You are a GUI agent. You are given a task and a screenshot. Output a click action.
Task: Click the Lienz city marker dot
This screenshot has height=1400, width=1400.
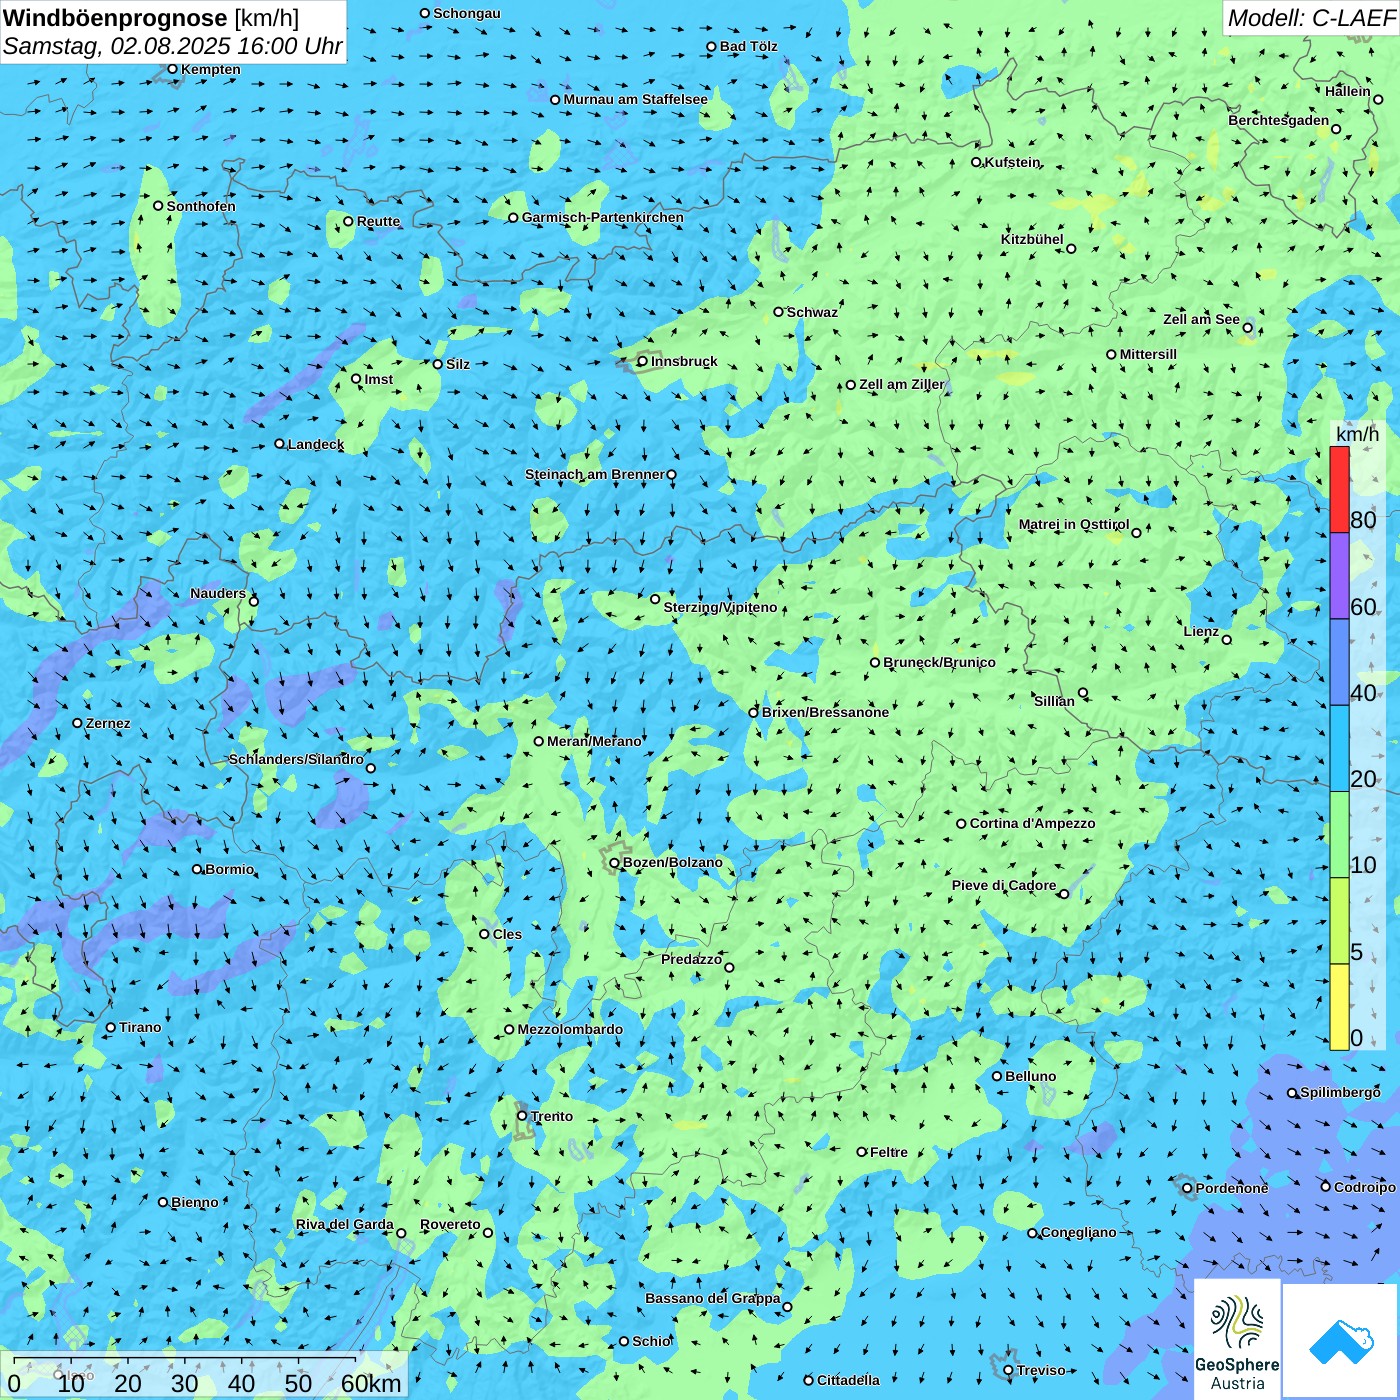(1227, 640)
